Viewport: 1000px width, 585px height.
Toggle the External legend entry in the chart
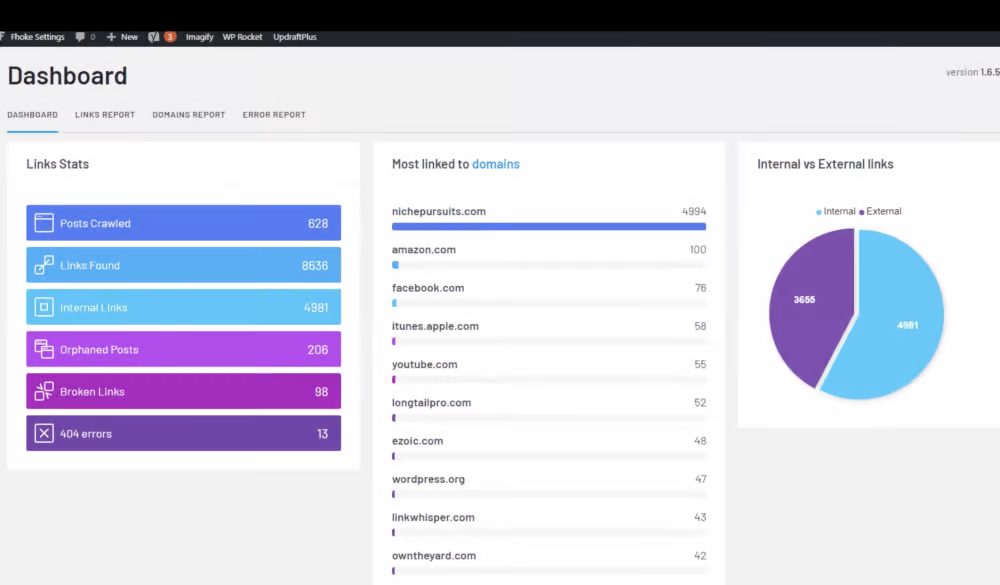880,211
